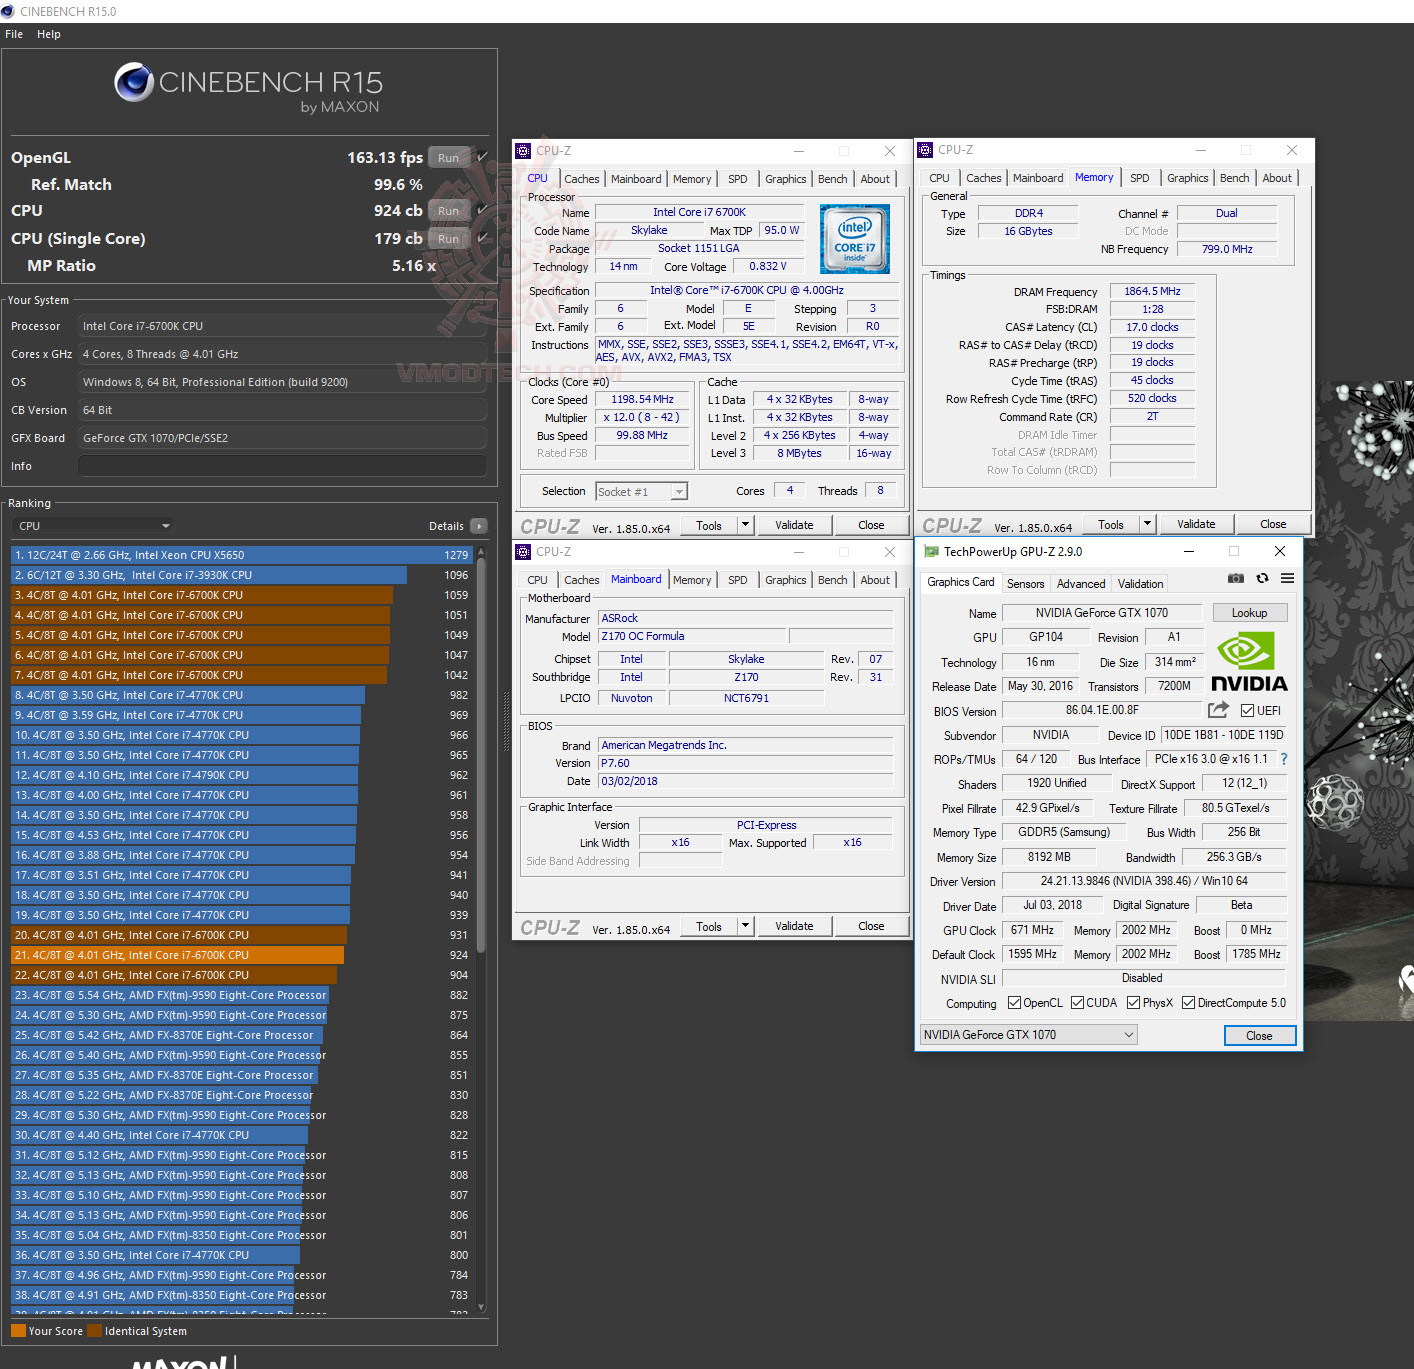Screen dimensions: 1414x1369
Task: Toggle the DirectCompute 5.0 checkbox
Action: tap(1188, 1003)
